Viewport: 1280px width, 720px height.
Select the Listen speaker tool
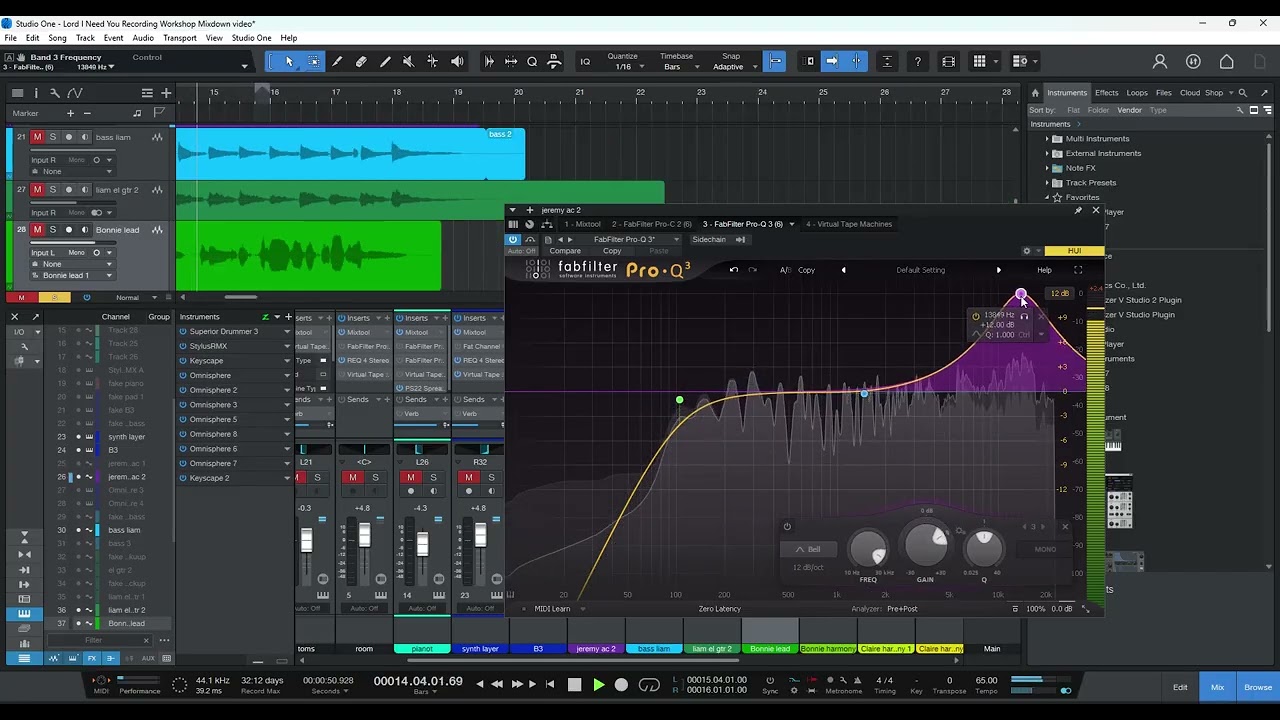tap(457, 61)
